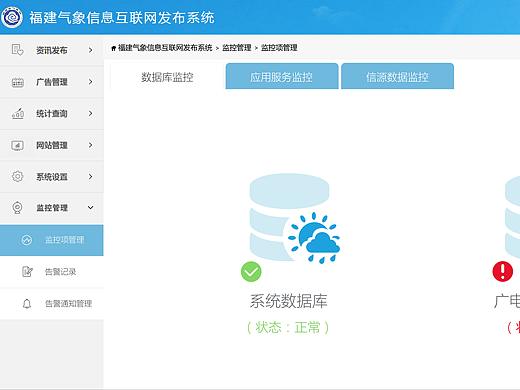The height and width of the screenshot is (390, 520).
Task: Switch to the 信源数据监控 tab
Action: click(x=397, y=76)
